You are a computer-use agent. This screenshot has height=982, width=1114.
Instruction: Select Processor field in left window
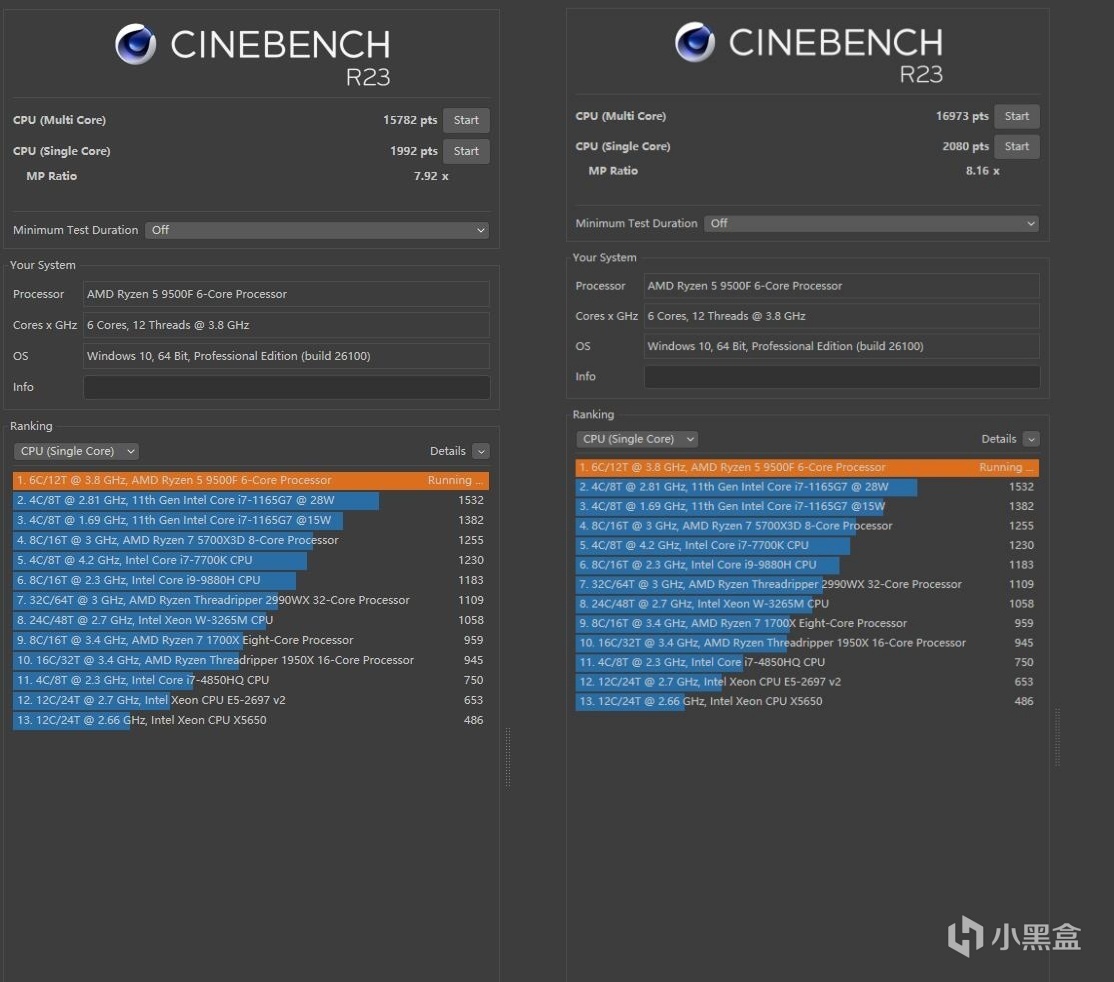click(x=286, y=294)
